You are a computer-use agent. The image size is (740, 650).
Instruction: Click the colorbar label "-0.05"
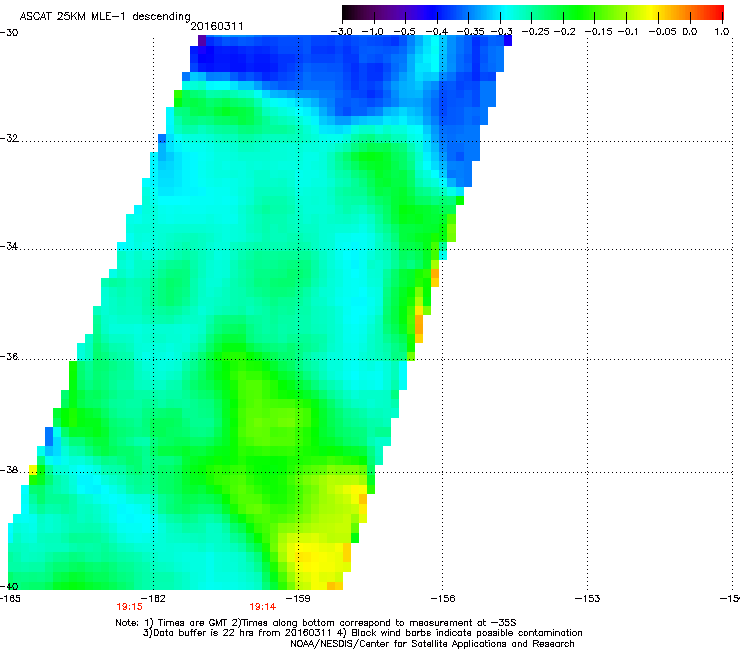coord(663,32)
